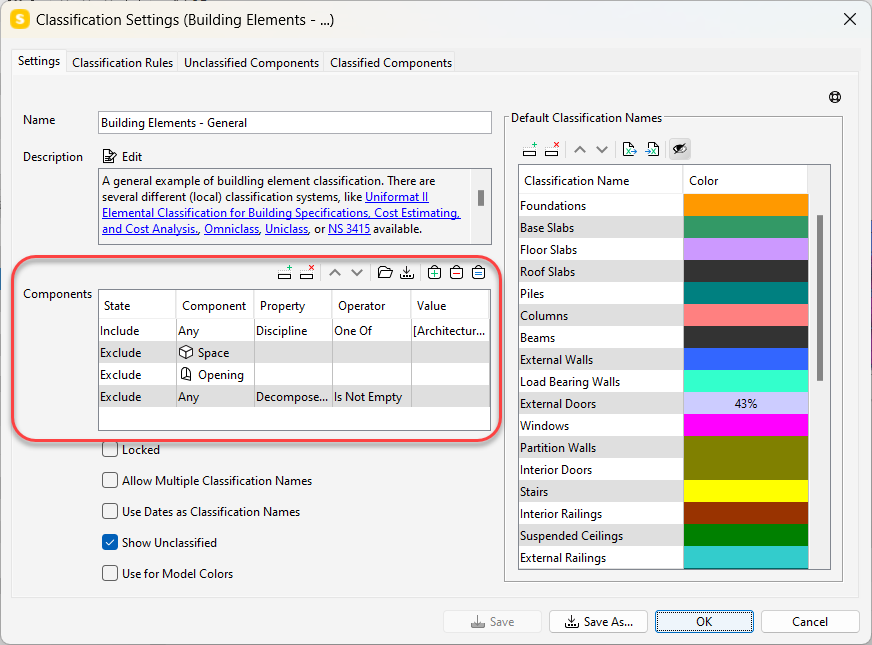Click the import from Excel icon

[x=652, y=149]
